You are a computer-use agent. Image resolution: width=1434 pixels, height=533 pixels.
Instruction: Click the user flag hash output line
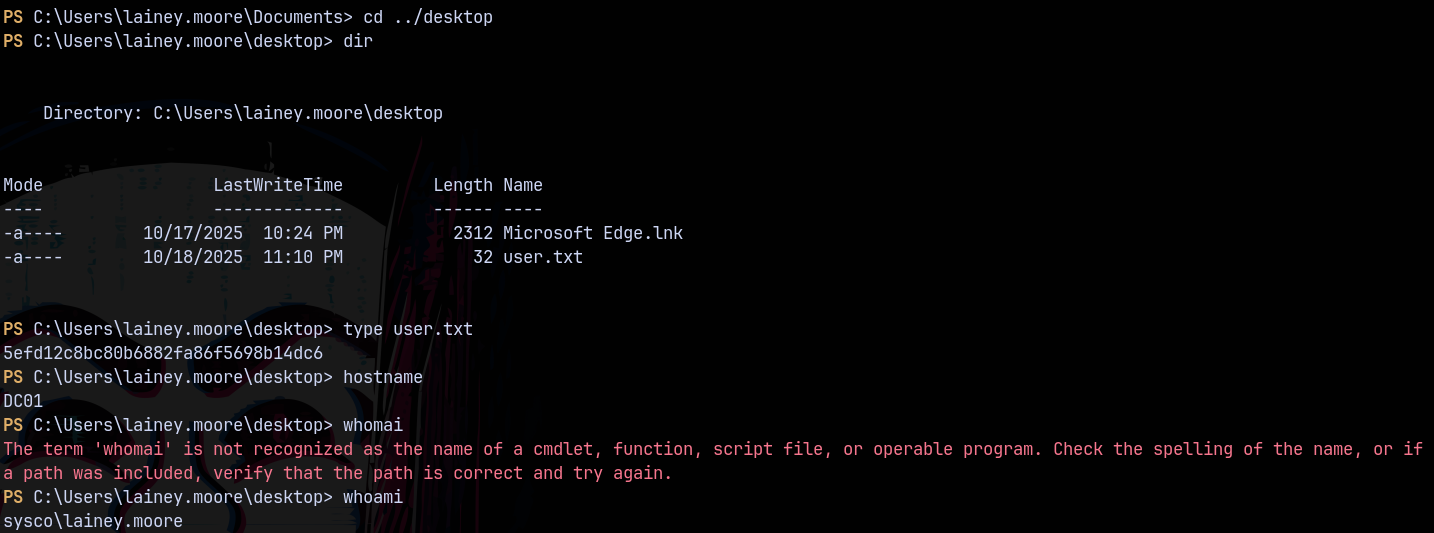pos(163,353)
